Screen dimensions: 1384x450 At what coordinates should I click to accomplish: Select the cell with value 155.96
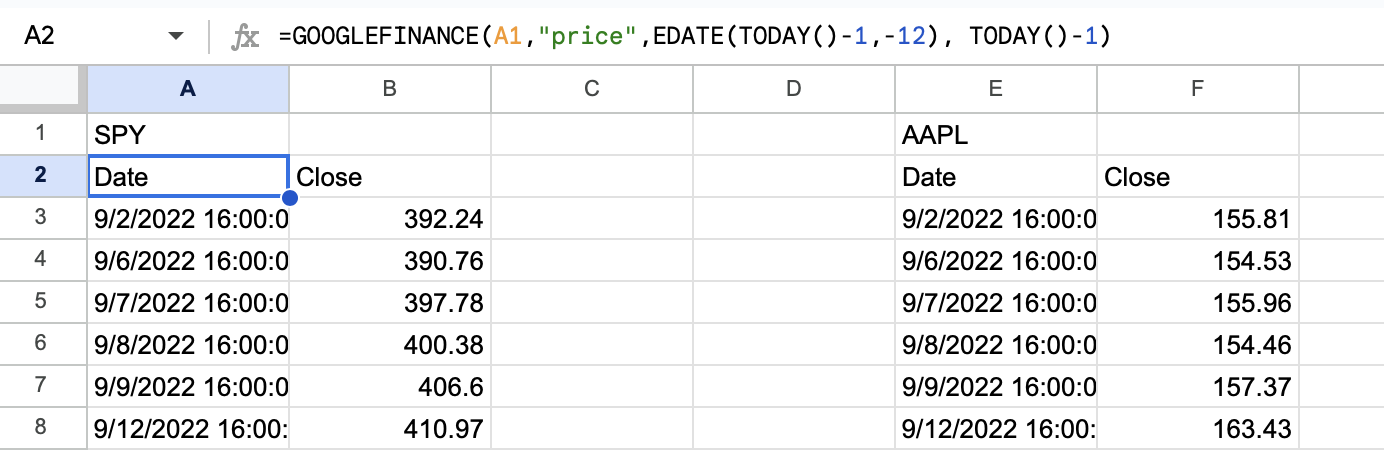(x=1198, y=302)
